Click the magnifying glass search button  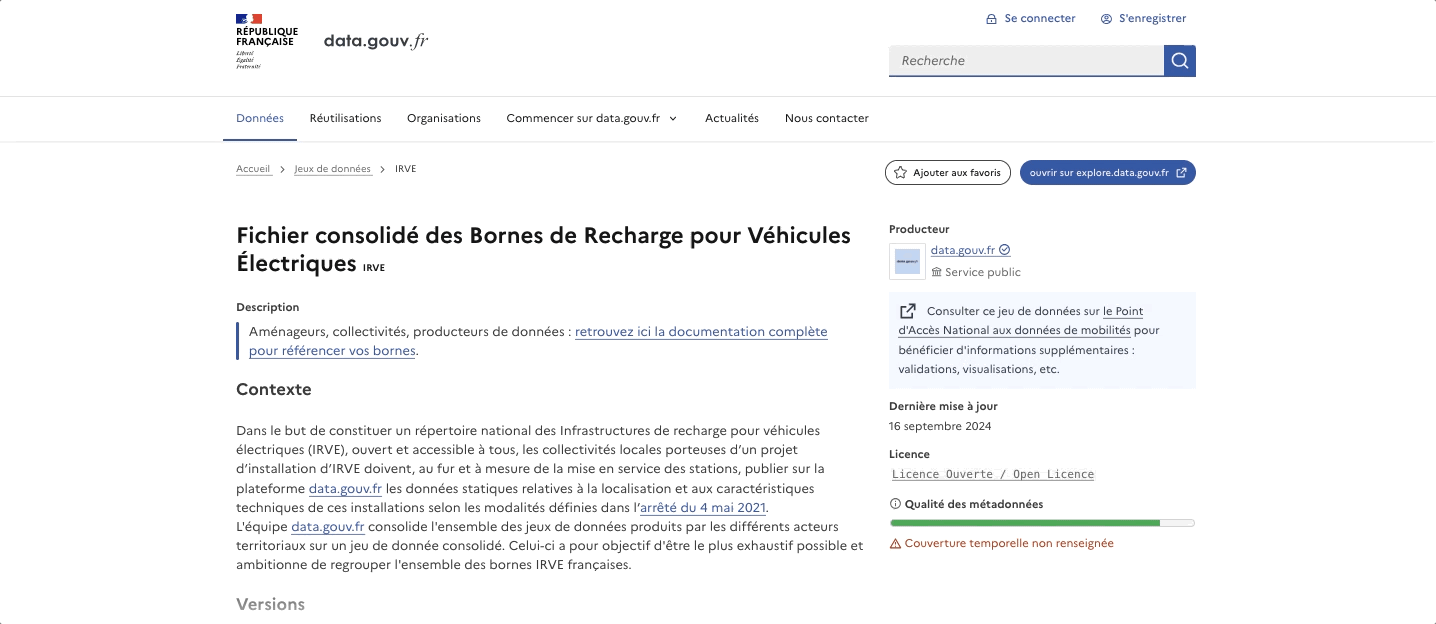click(1180, 61)
